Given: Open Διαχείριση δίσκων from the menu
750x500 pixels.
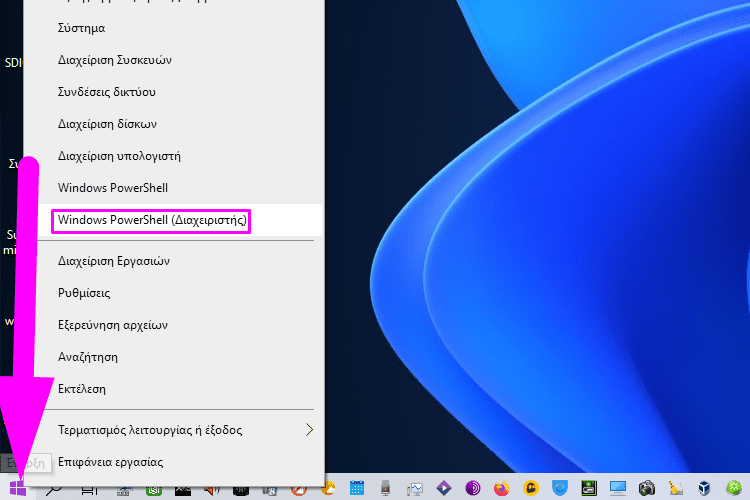Looking at the screenshot, I should pyautogui.click(x=174, y=124).
